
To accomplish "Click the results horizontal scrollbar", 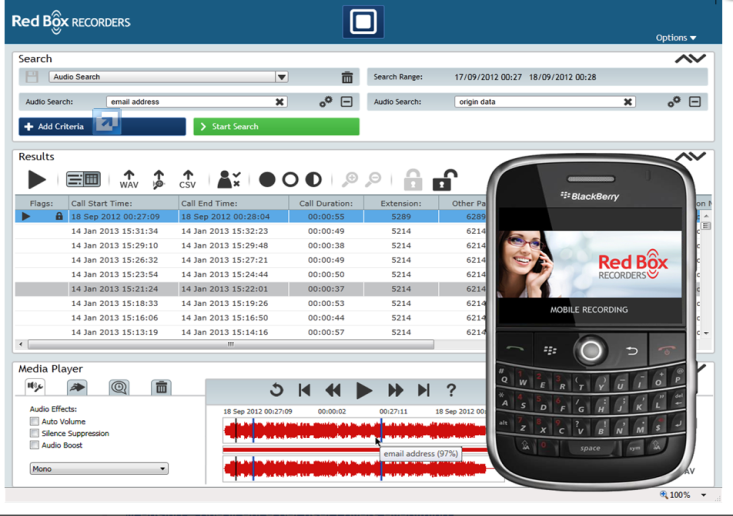I will click(x=230, y=344).
